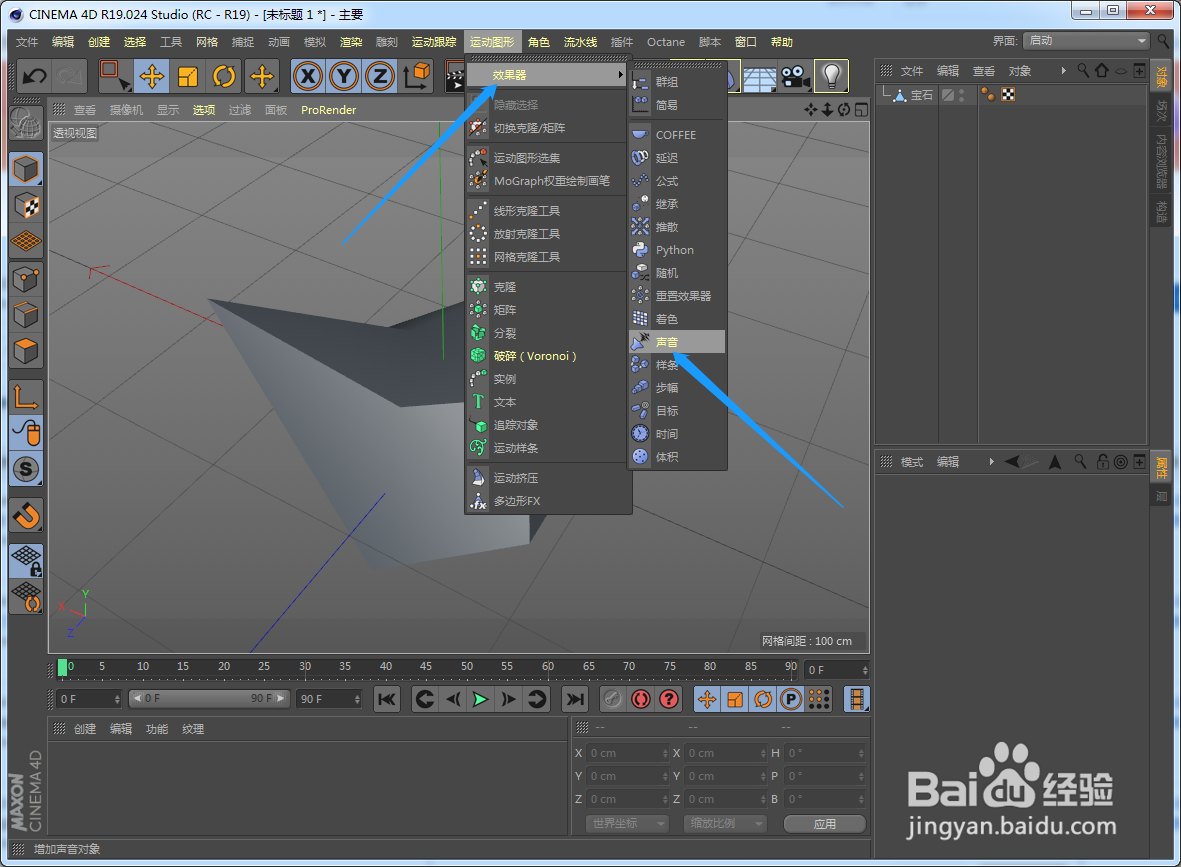Select the live selection tool
Viewport: 1181px width, 867px height.
[x=115, y=76]
